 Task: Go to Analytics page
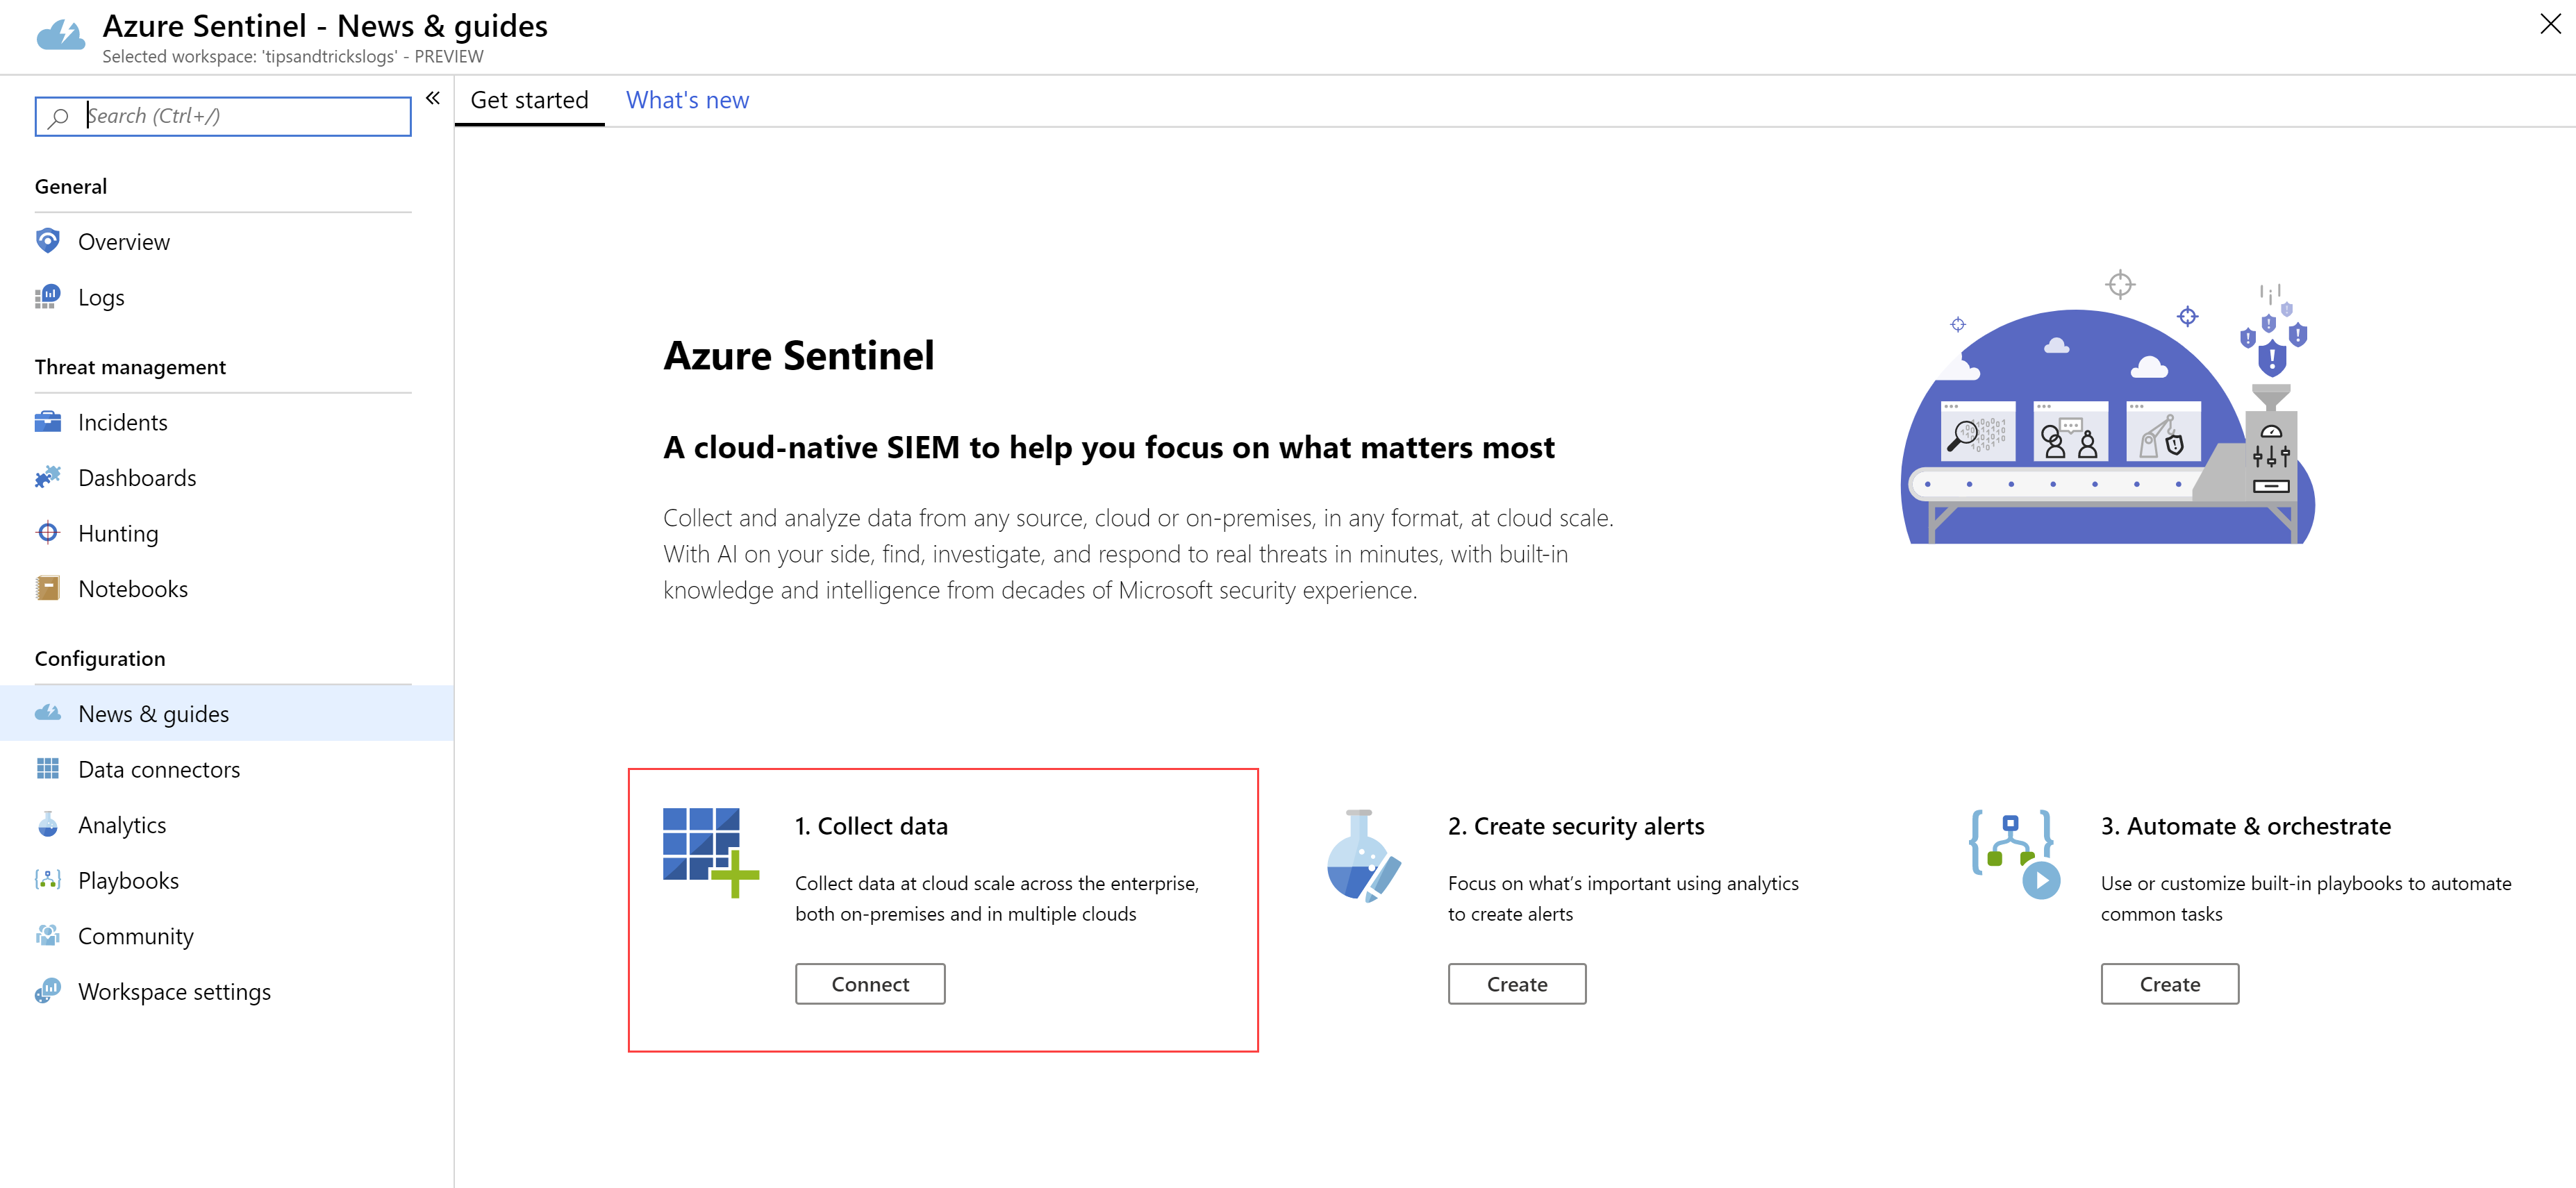point(227,824)
